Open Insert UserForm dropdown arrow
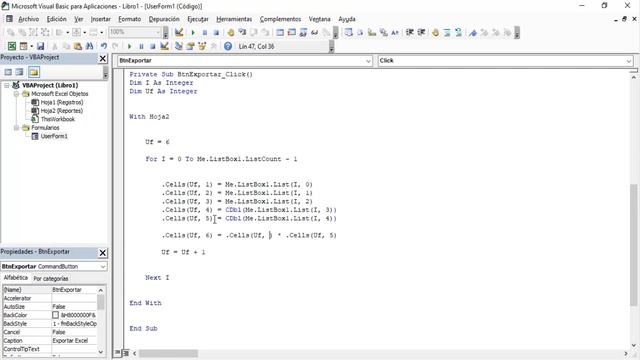The width and height of the screenshot is (640, 360). [31, 46]
